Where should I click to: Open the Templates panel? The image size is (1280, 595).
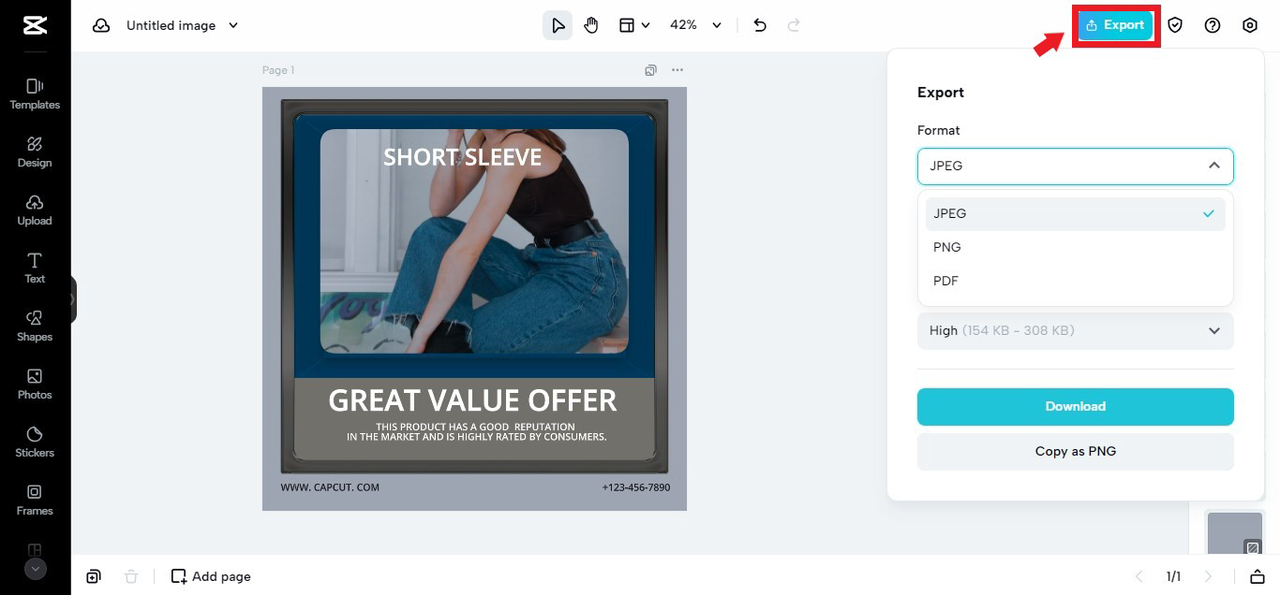coord(35,94)
